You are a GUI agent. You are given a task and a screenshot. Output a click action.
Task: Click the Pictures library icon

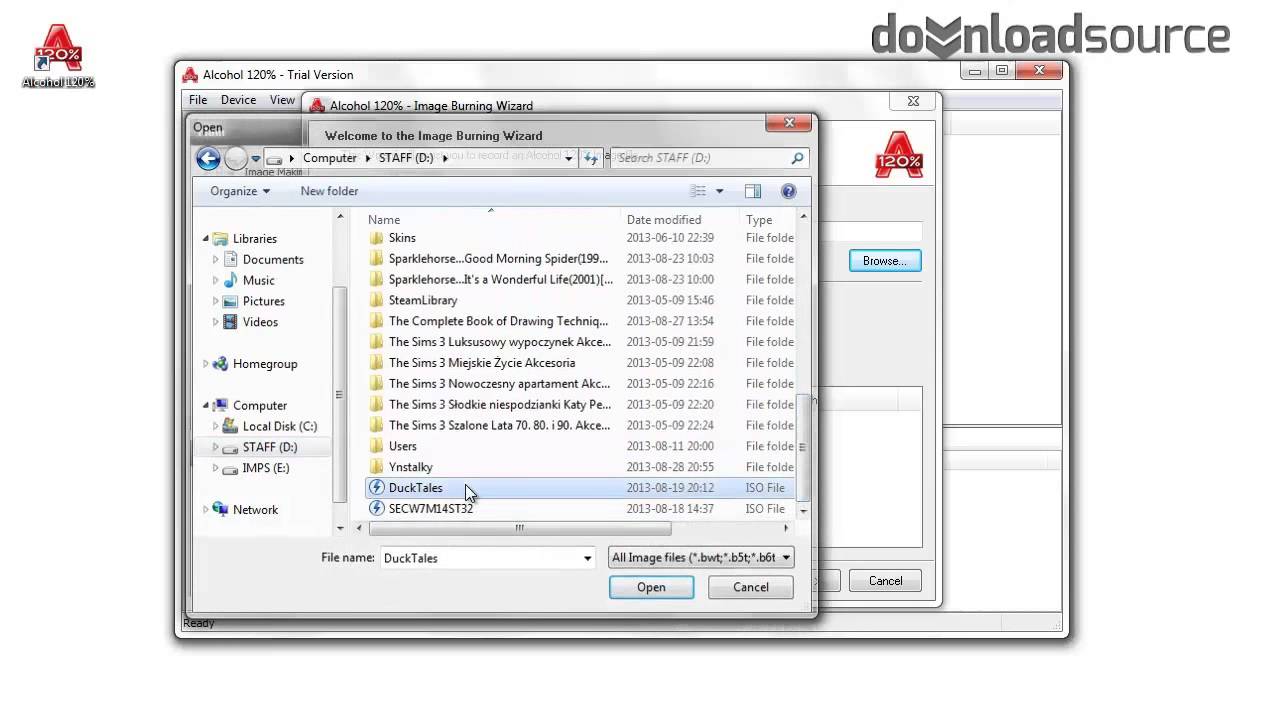tap(230, 301)
